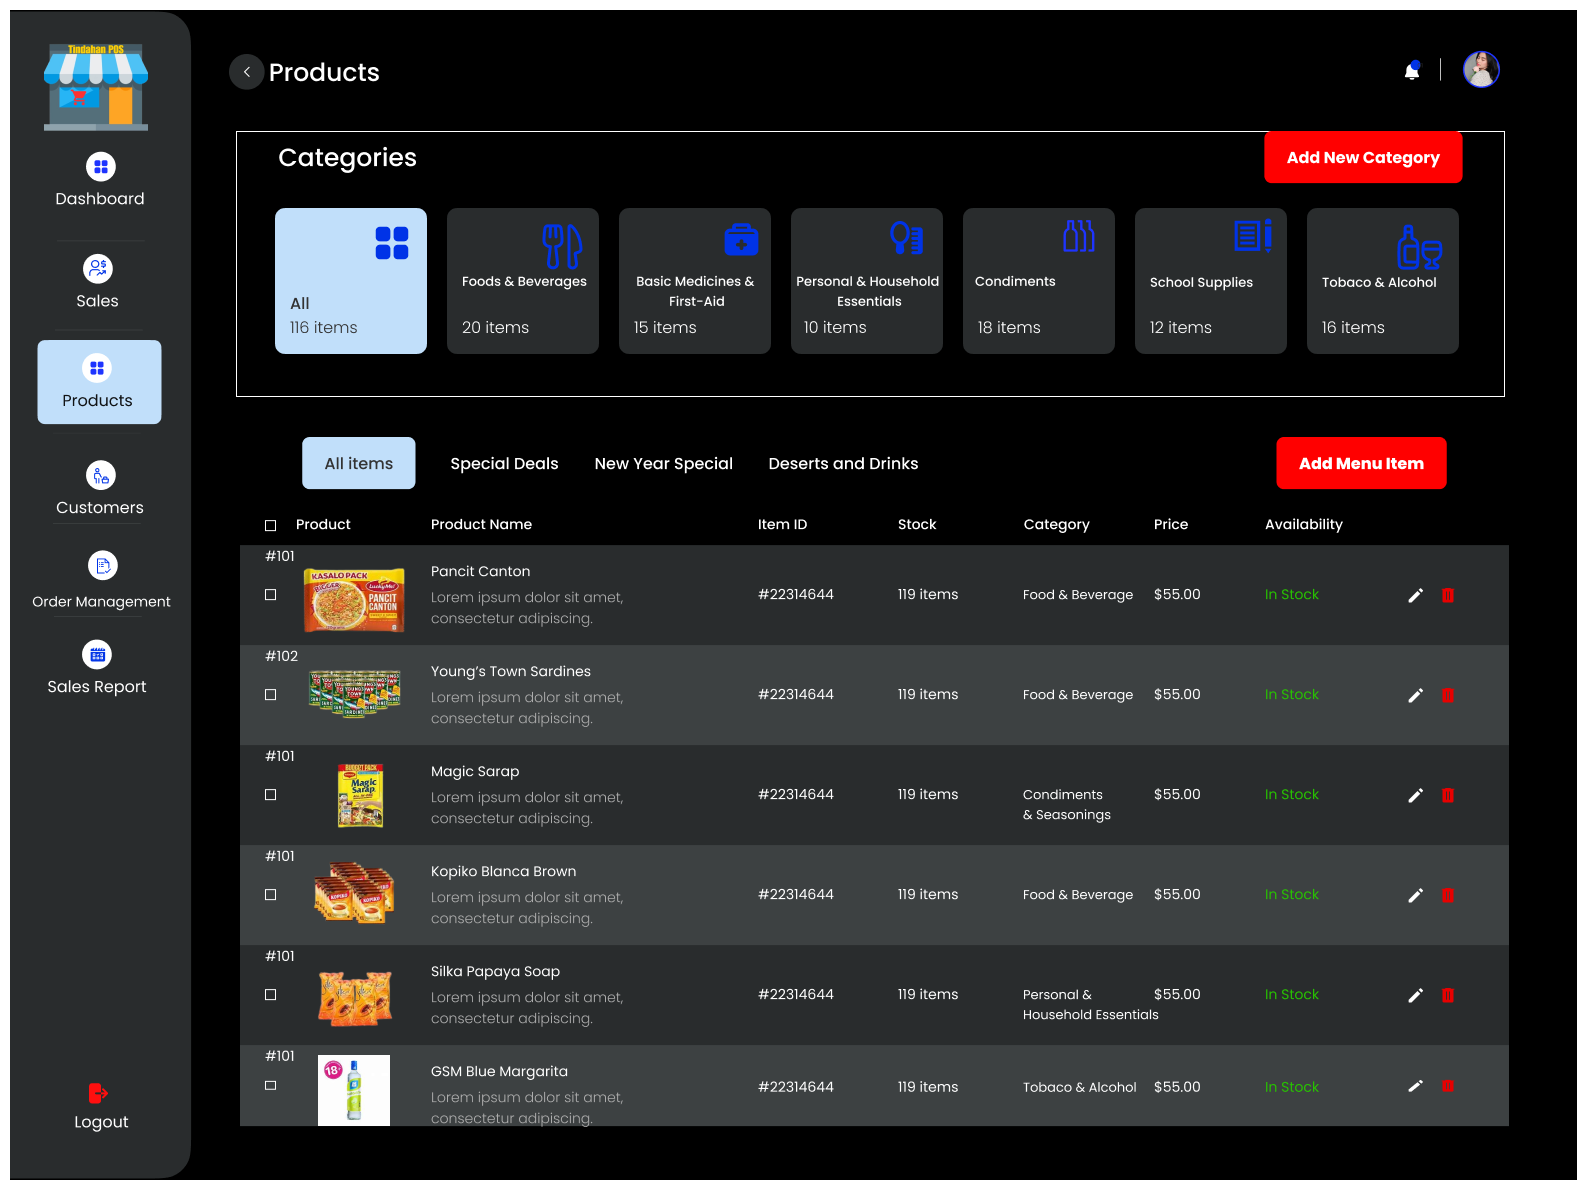1577x1190 pixels.
Task: Click the Price column header
Action: pos(1171,525)
